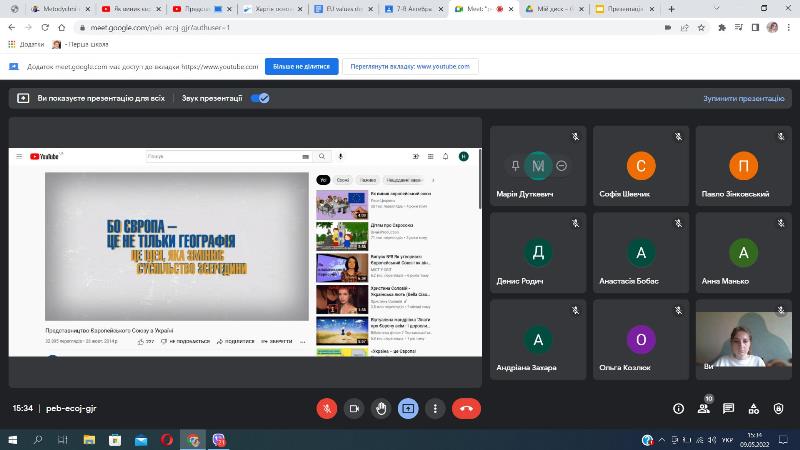
Task: Open the activities panel
Action: tap(755, 408)
